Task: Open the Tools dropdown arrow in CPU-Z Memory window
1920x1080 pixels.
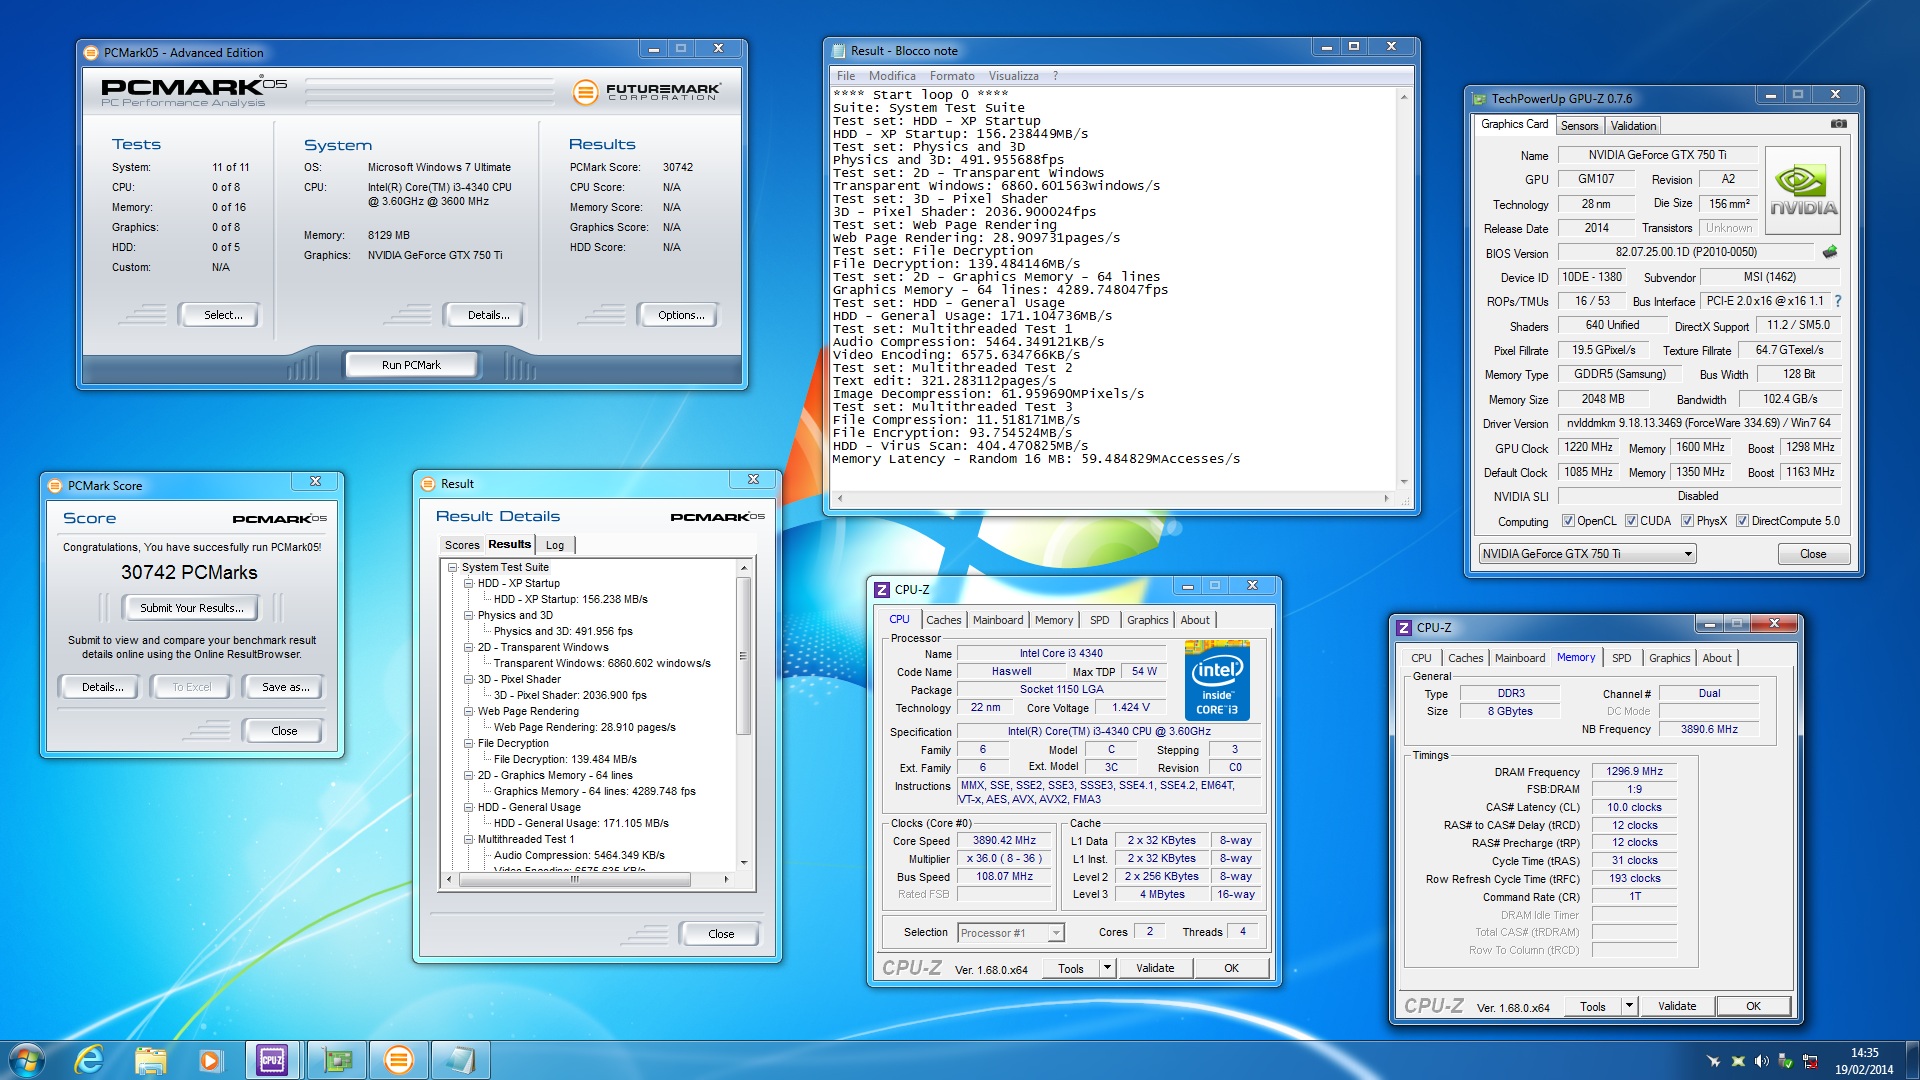Action: pos(1629,1006)
